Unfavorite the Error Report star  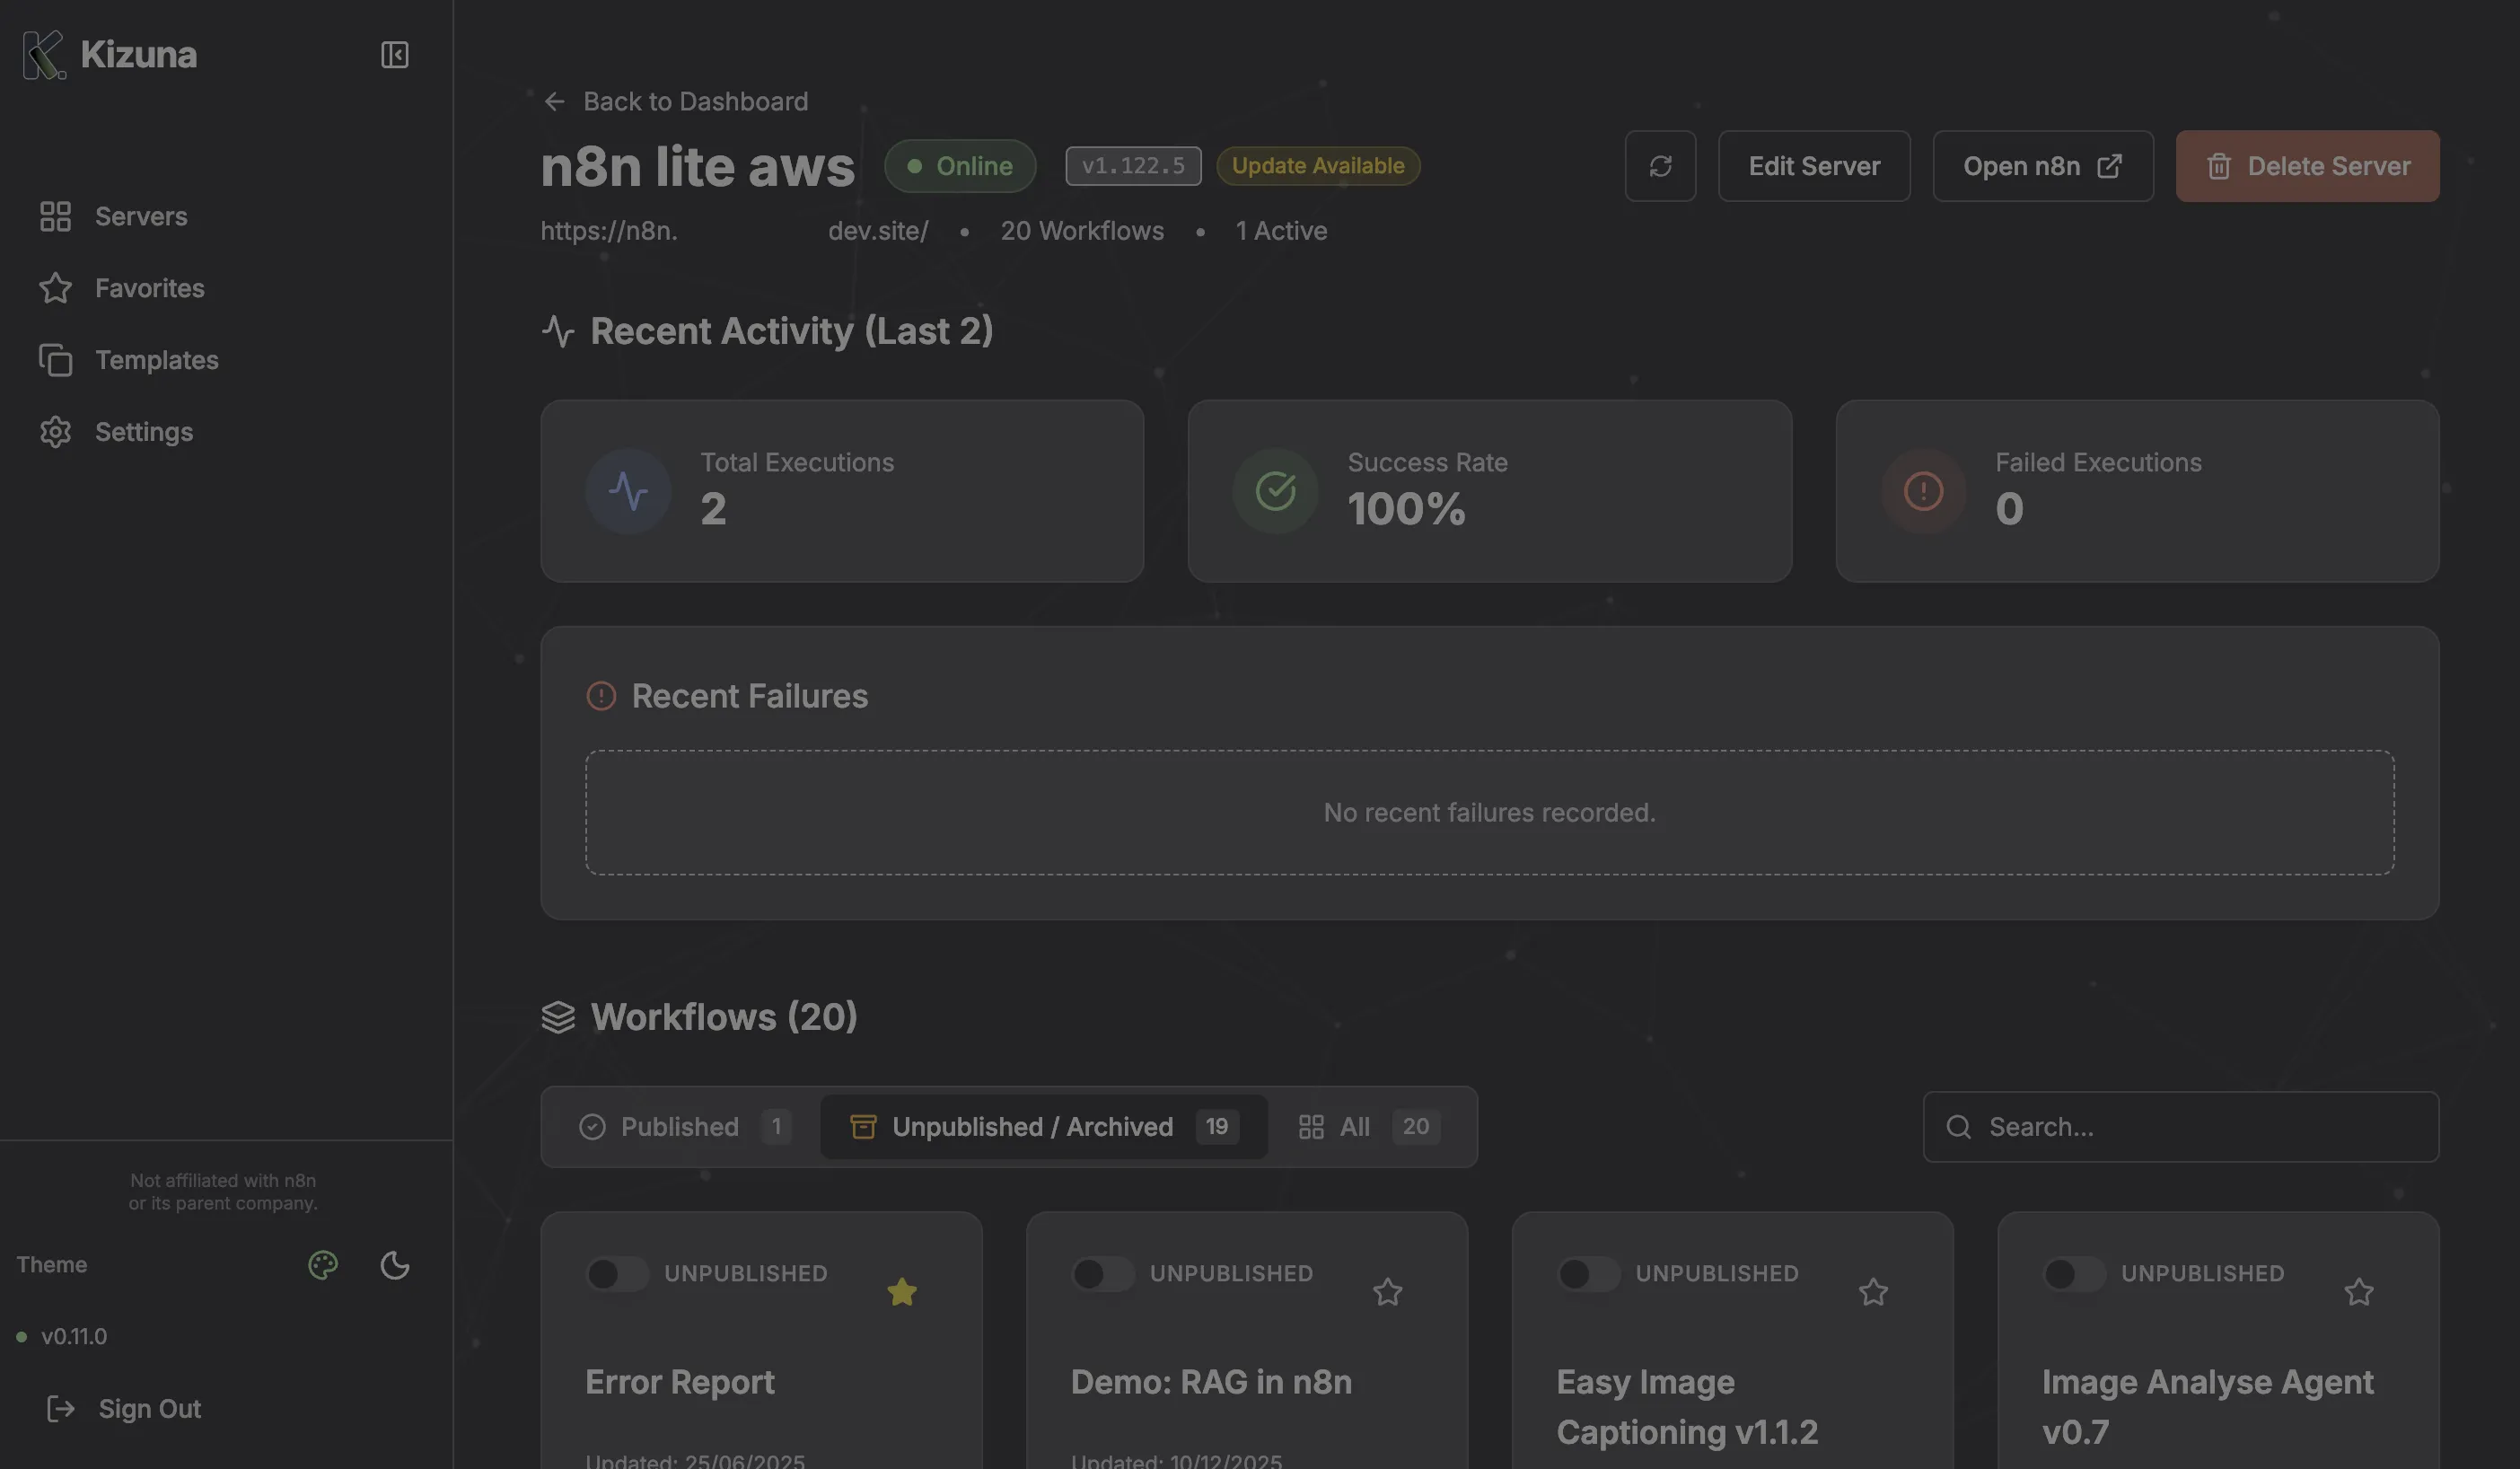[x=901, y=1292]
